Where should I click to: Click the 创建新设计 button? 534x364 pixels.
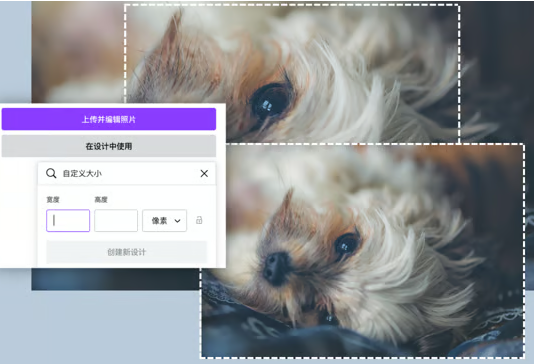126,252
